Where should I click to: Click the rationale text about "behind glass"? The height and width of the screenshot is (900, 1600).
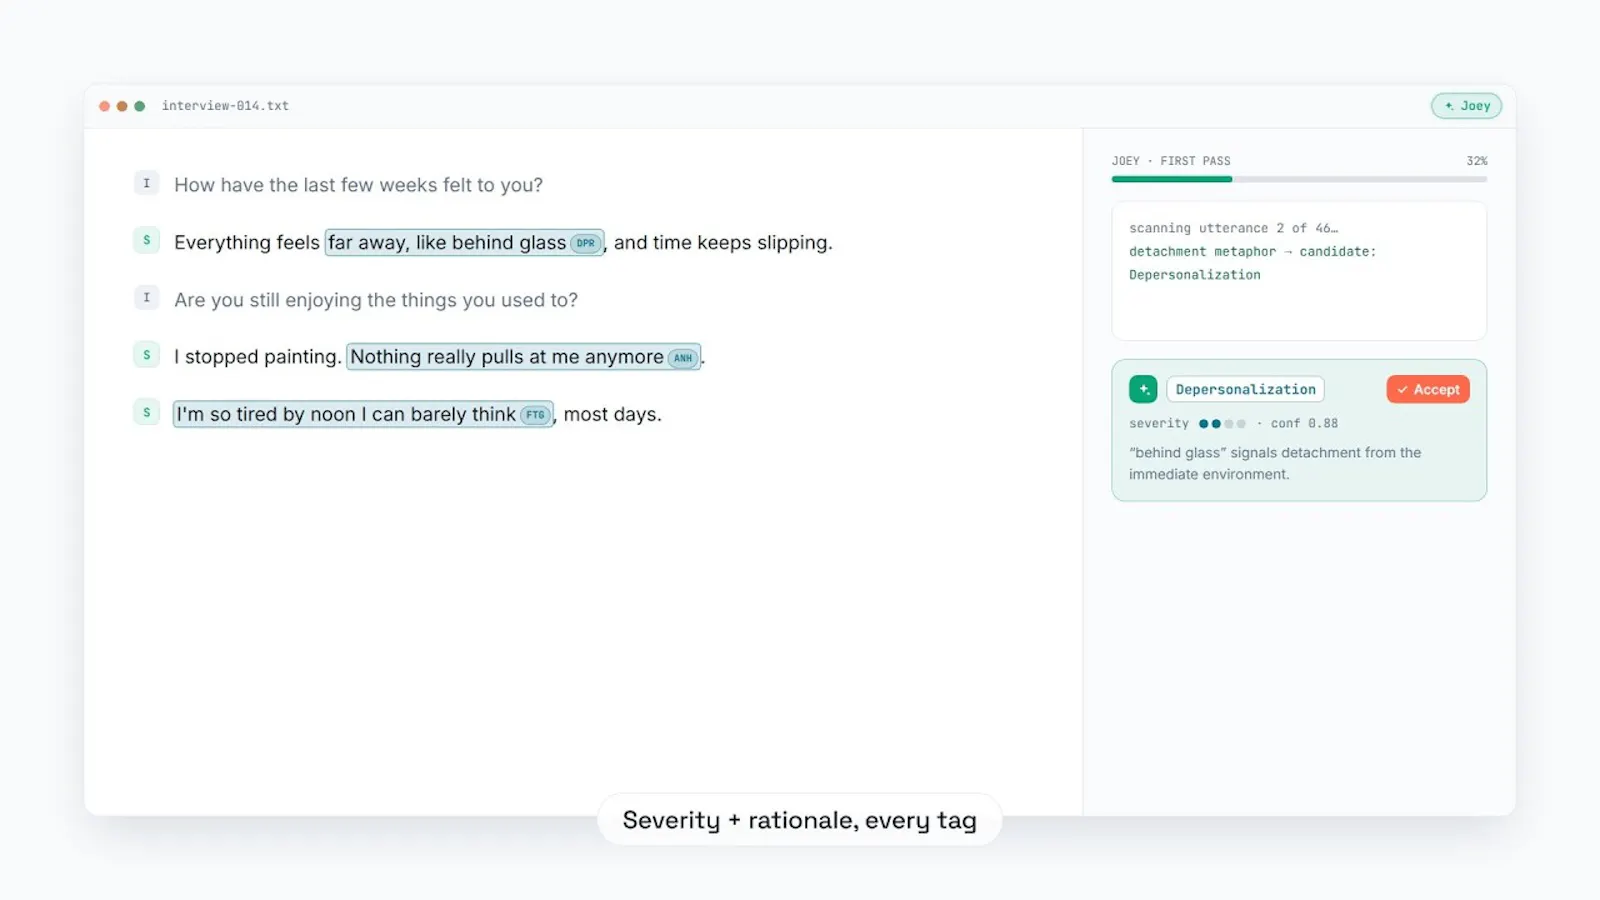coord(1275,463)
